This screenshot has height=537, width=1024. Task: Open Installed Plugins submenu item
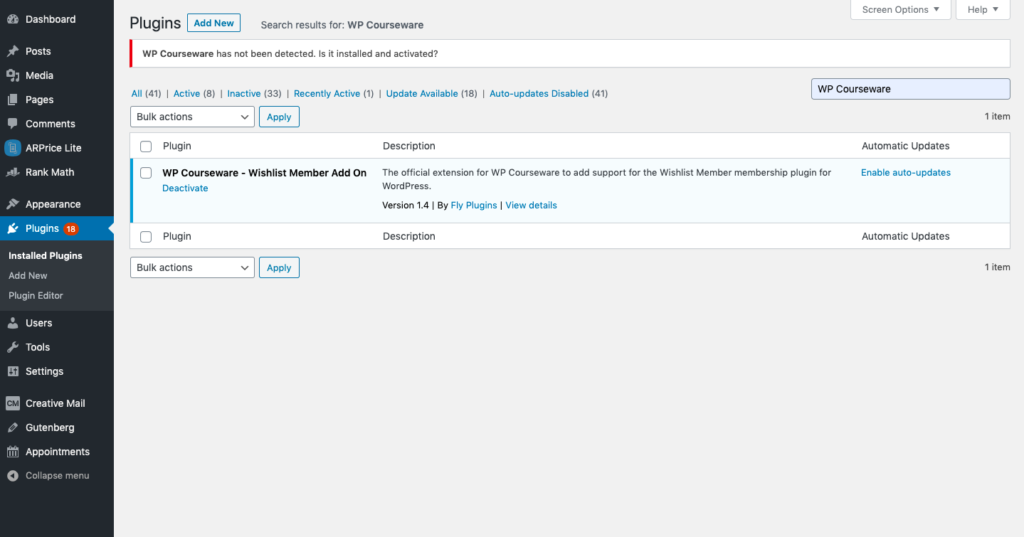pos(45,255)
